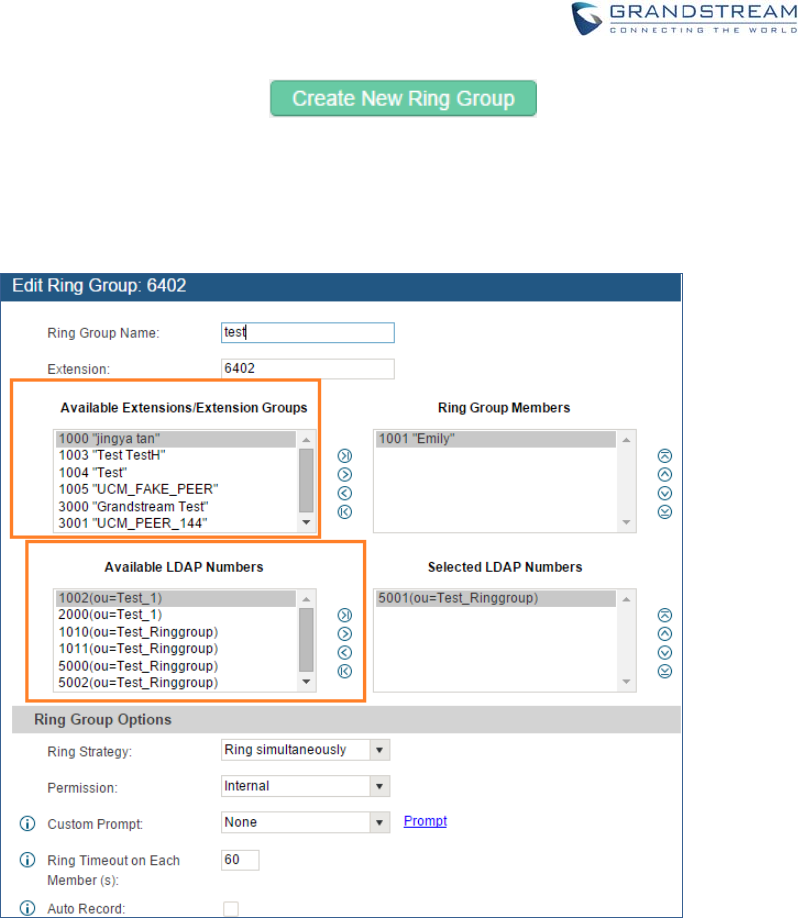Select extension 1005 "UCM_FAKE_PEER"

176,489
